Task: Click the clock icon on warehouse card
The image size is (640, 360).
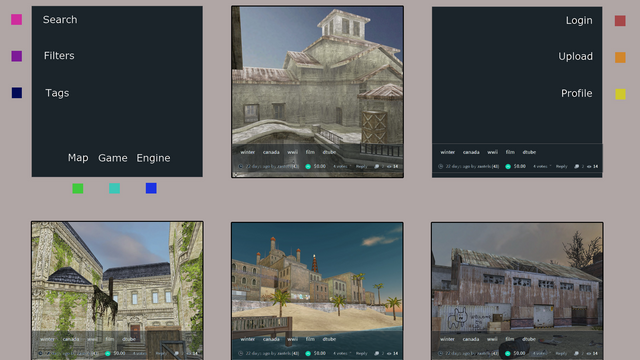Action: pos(440,353)
